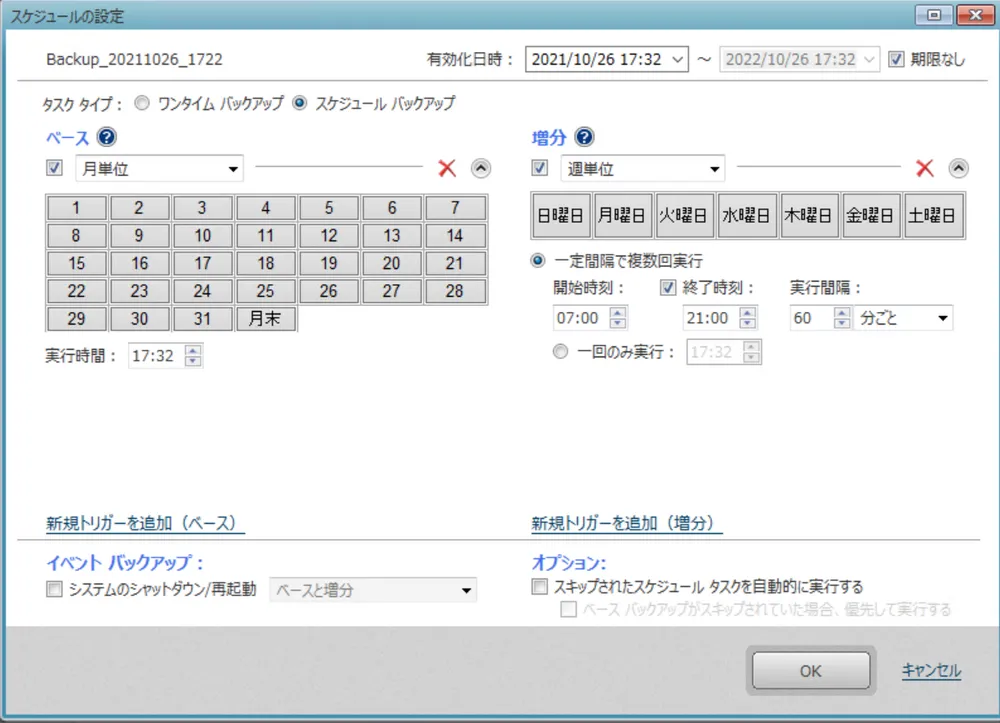Confirm the schedule with OK

pos(810,671)
